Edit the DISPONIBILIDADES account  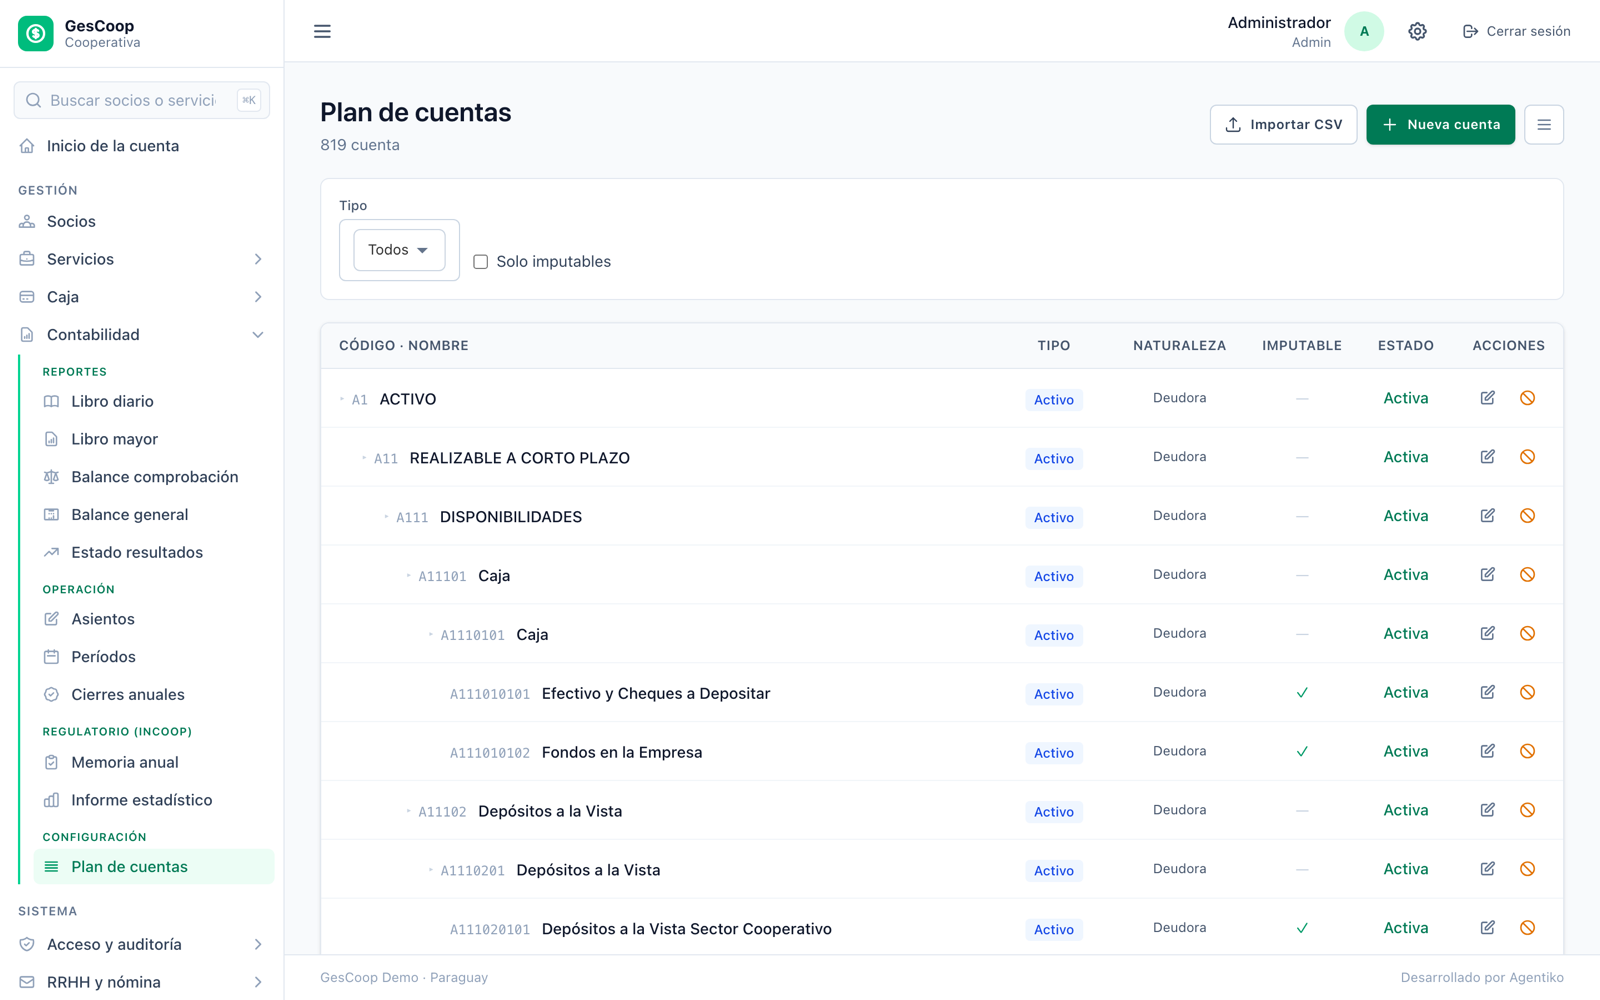pyautogui.click(x=1488, y=516)
